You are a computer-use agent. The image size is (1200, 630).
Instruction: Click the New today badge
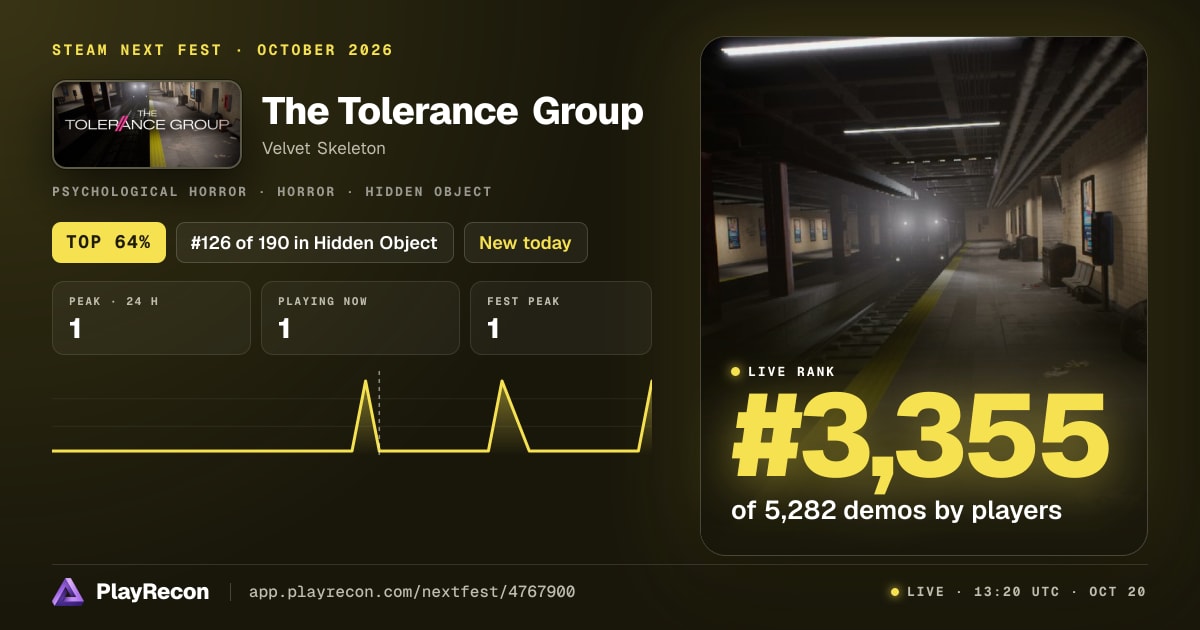[525, 242]
